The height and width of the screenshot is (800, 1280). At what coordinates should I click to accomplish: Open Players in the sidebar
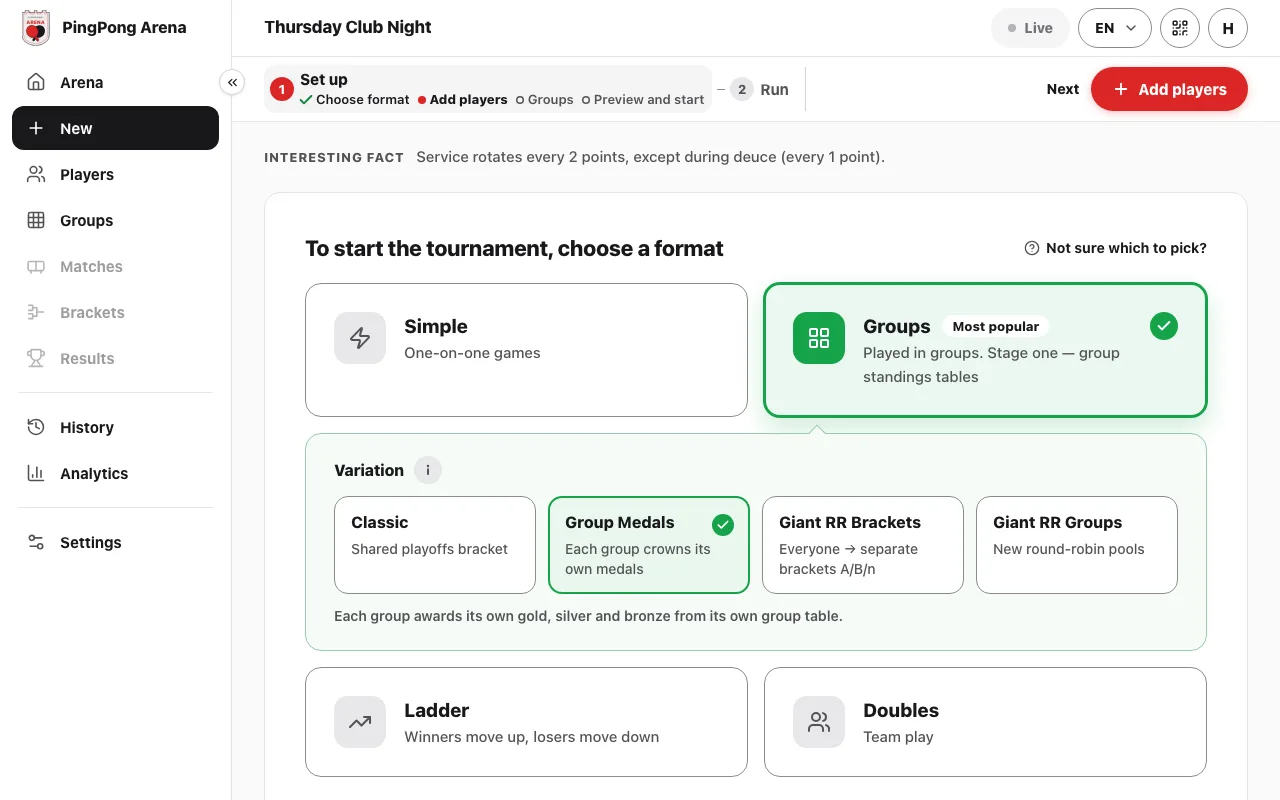pyautogui.click(x=115, y=174)
